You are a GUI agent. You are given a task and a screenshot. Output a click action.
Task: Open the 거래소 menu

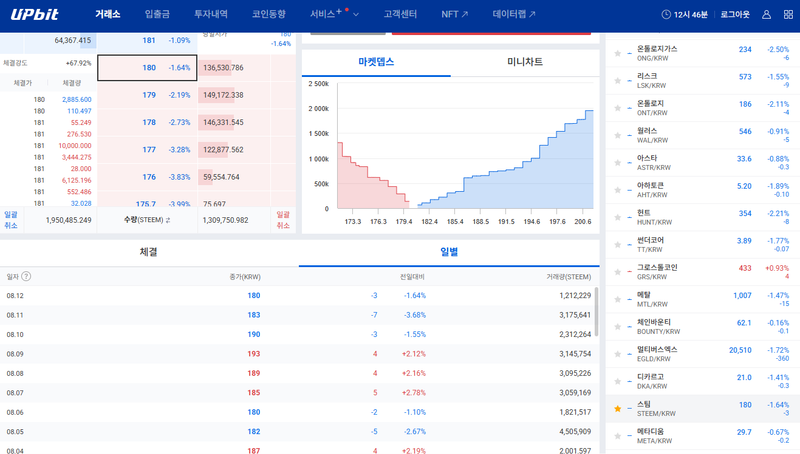(x=108, y=14)
